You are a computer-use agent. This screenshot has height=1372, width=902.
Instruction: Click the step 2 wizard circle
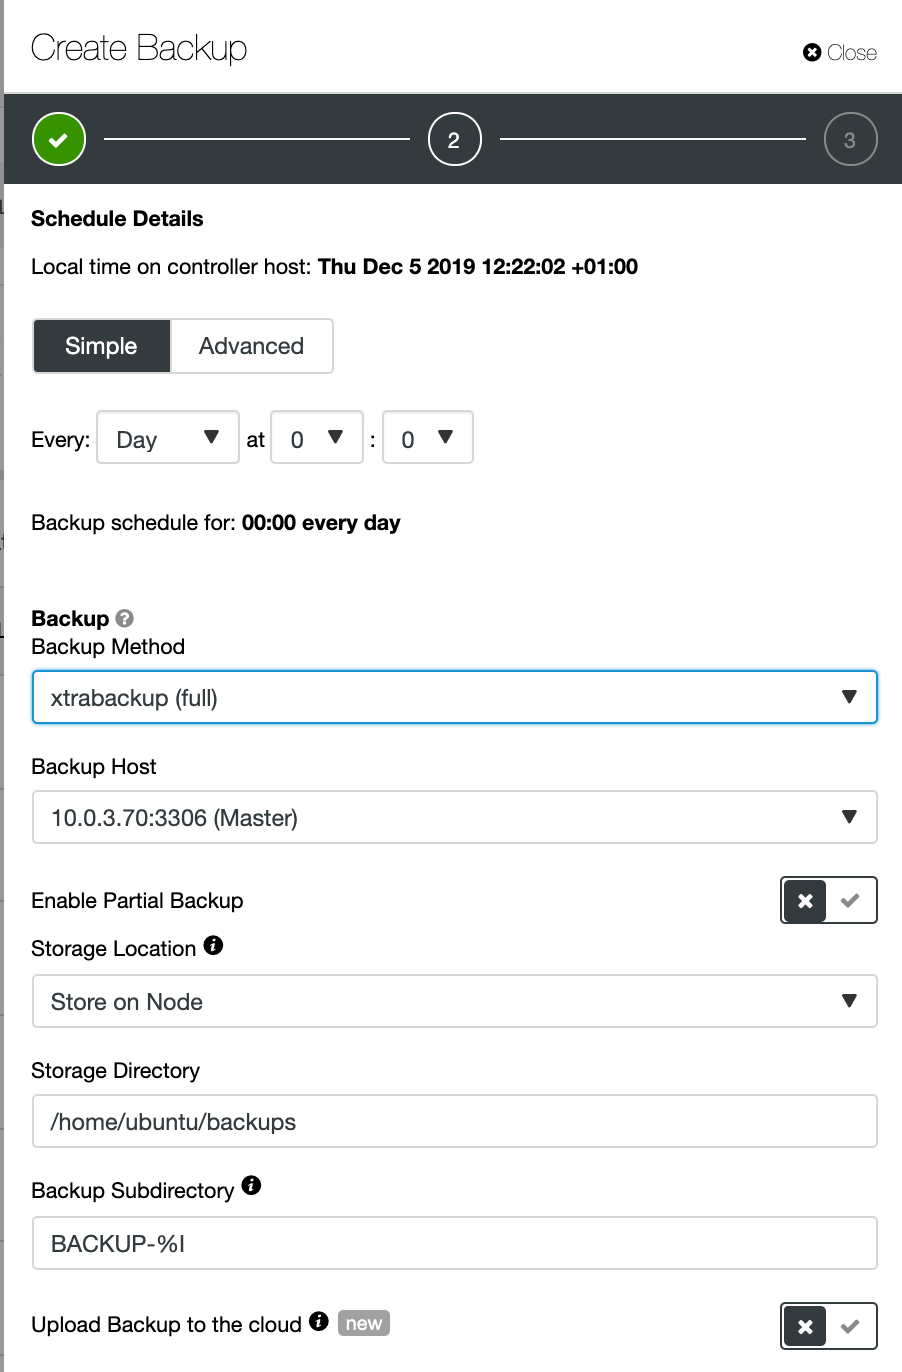point(454,139)
